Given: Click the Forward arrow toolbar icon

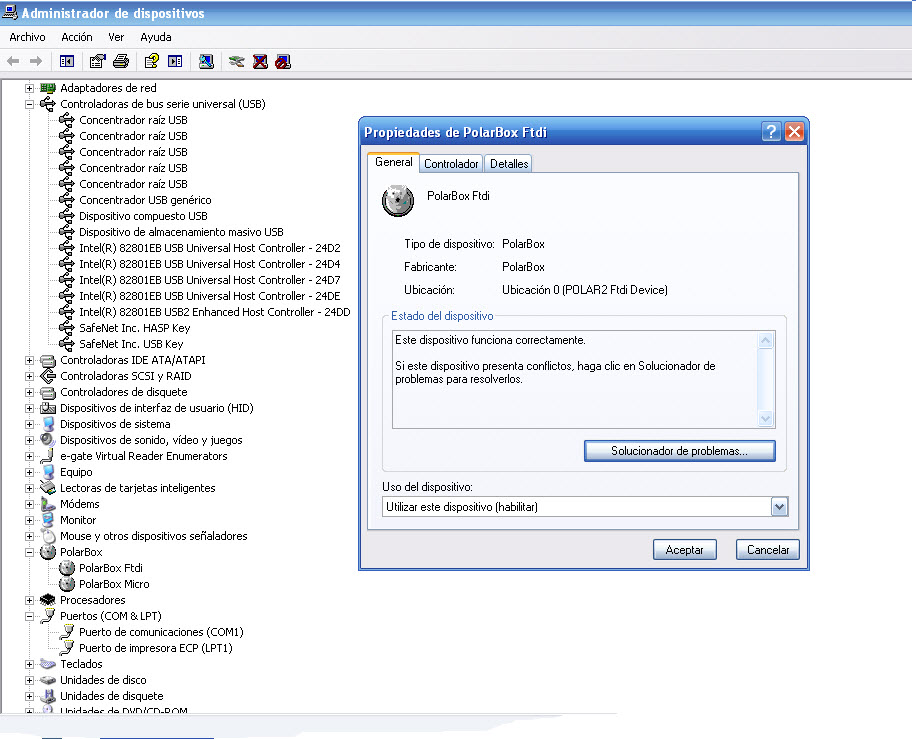Looking at the screenshot, I should [x=36, y=61].
